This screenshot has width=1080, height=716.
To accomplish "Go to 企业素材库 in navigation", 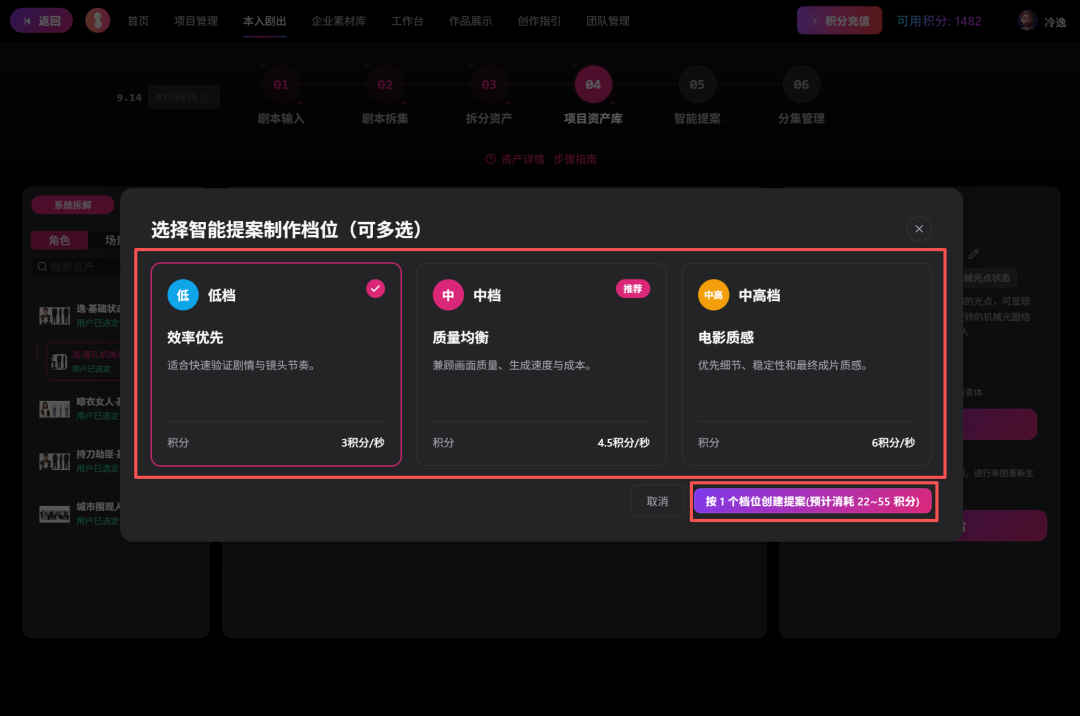I will [x=338, y=21].
